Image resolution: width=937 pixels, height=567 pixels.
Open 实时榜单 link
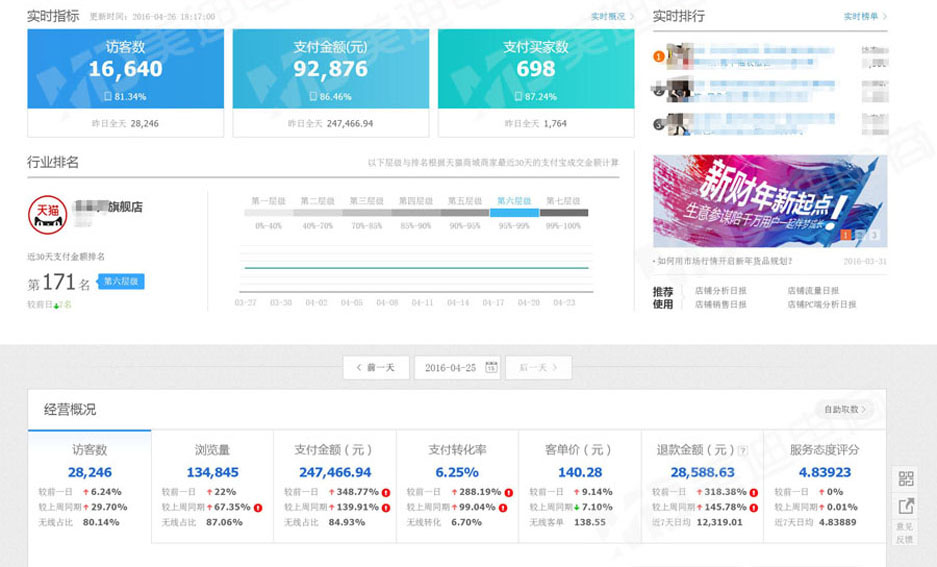pyautogui.click(x=865, y=17)
